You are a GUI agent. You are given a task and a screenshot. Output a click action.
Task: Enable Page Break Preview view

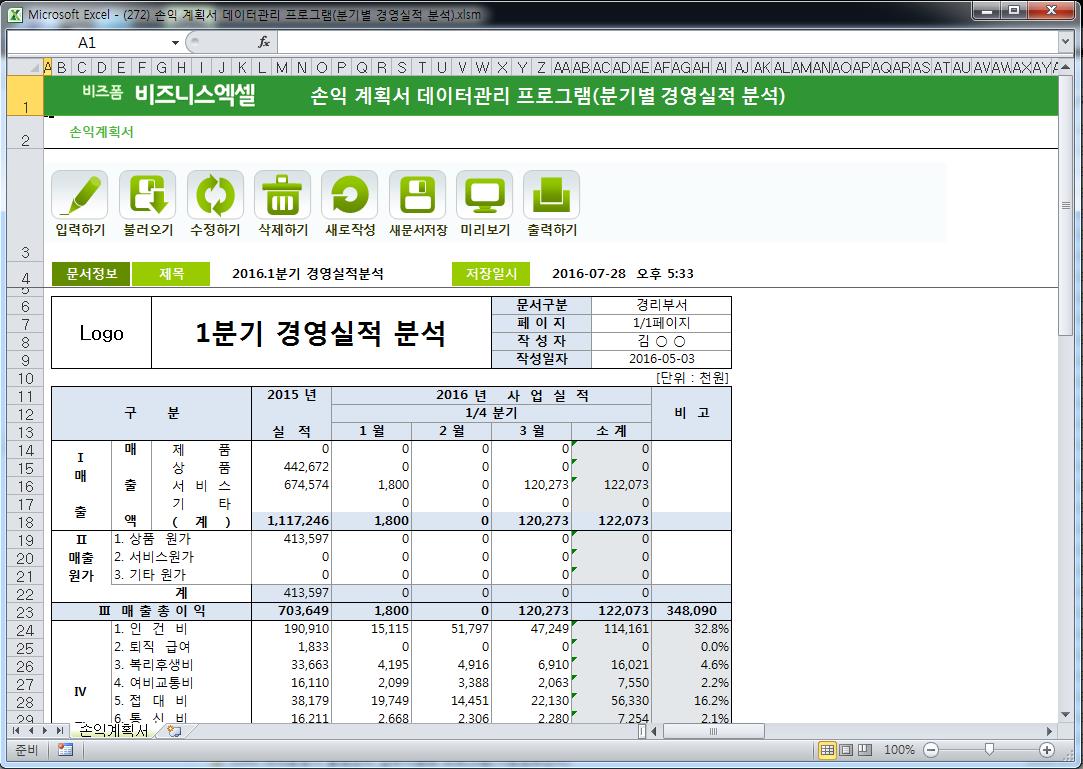click(864, 750)
